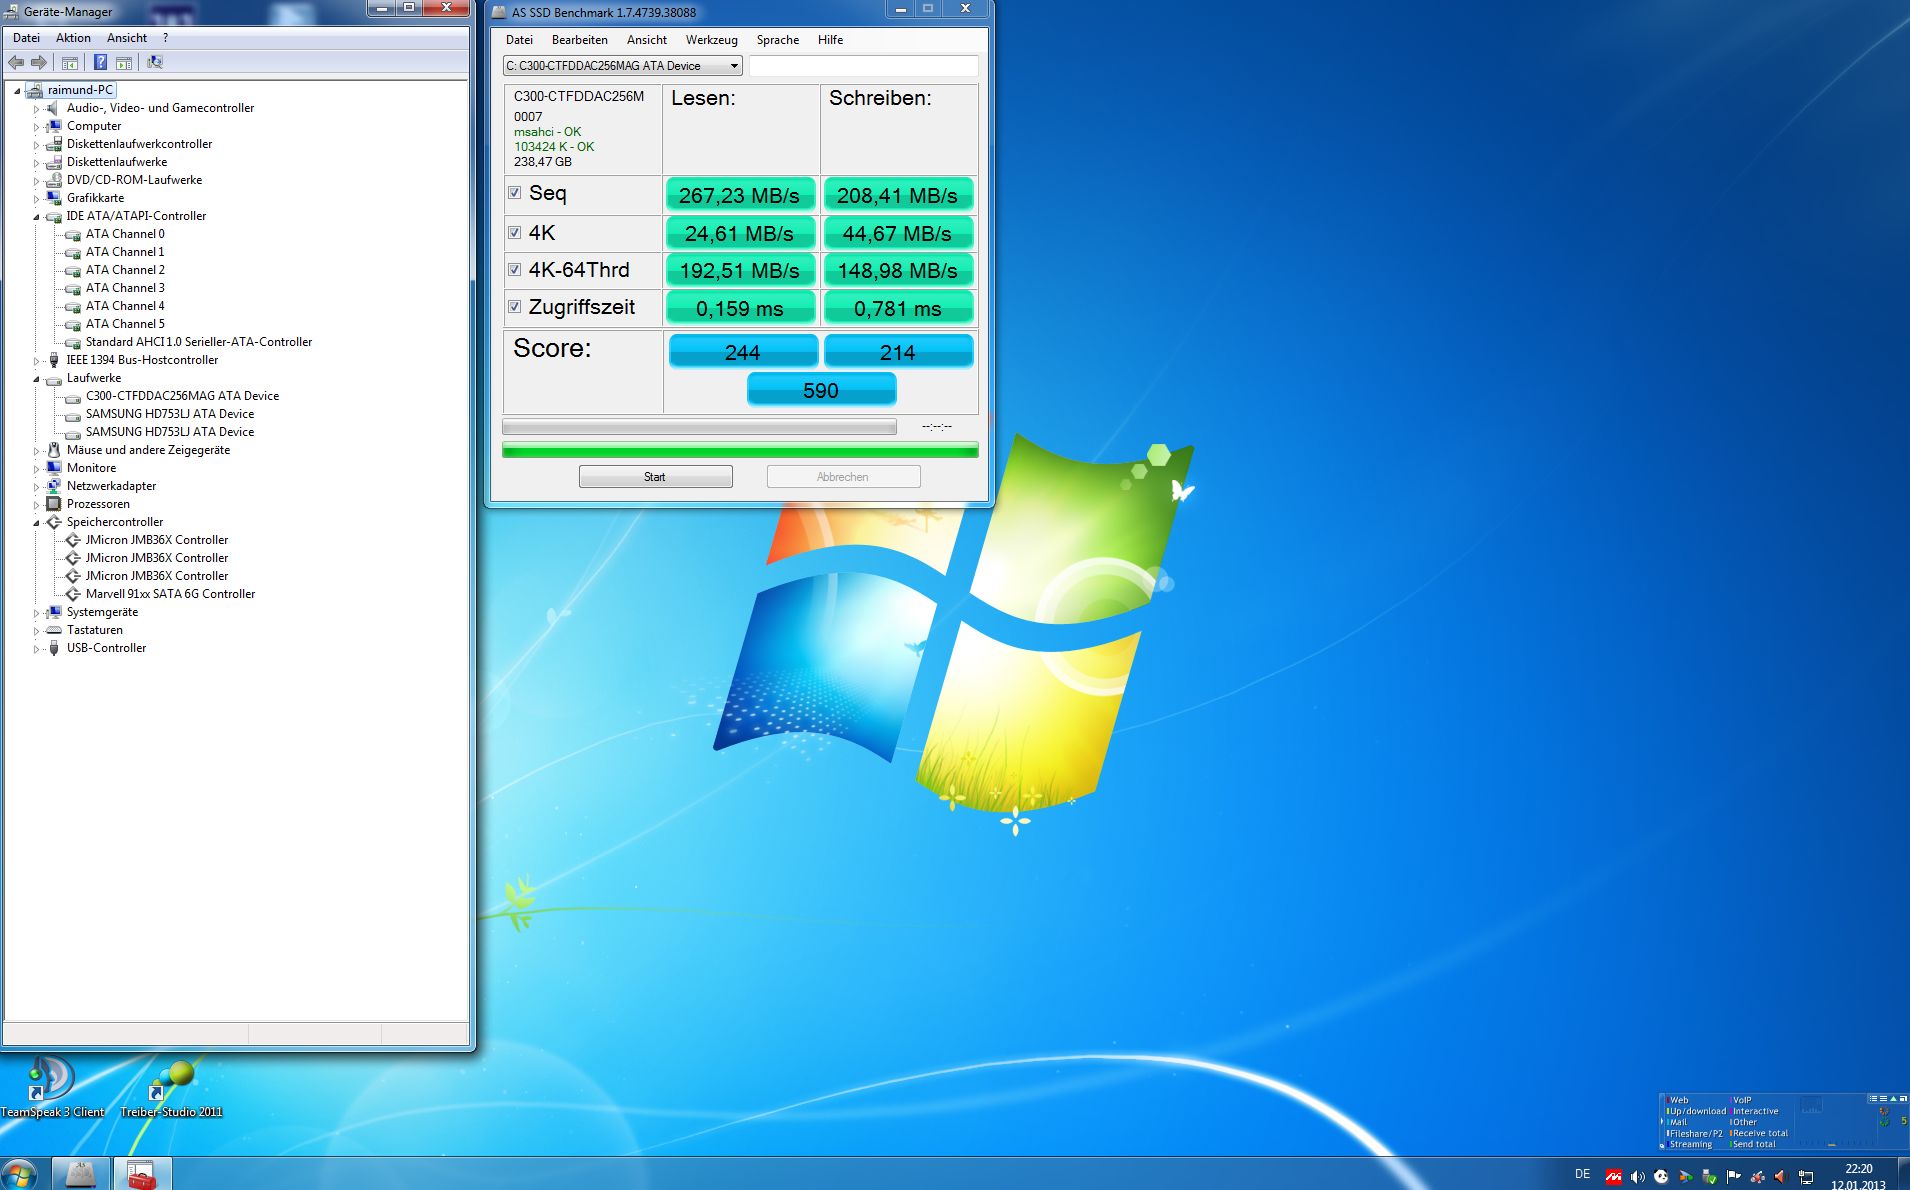1910x1190 pixels.
Task: Click the Start button in AS SSD Benchmark
Action: [x=655, y=477]
